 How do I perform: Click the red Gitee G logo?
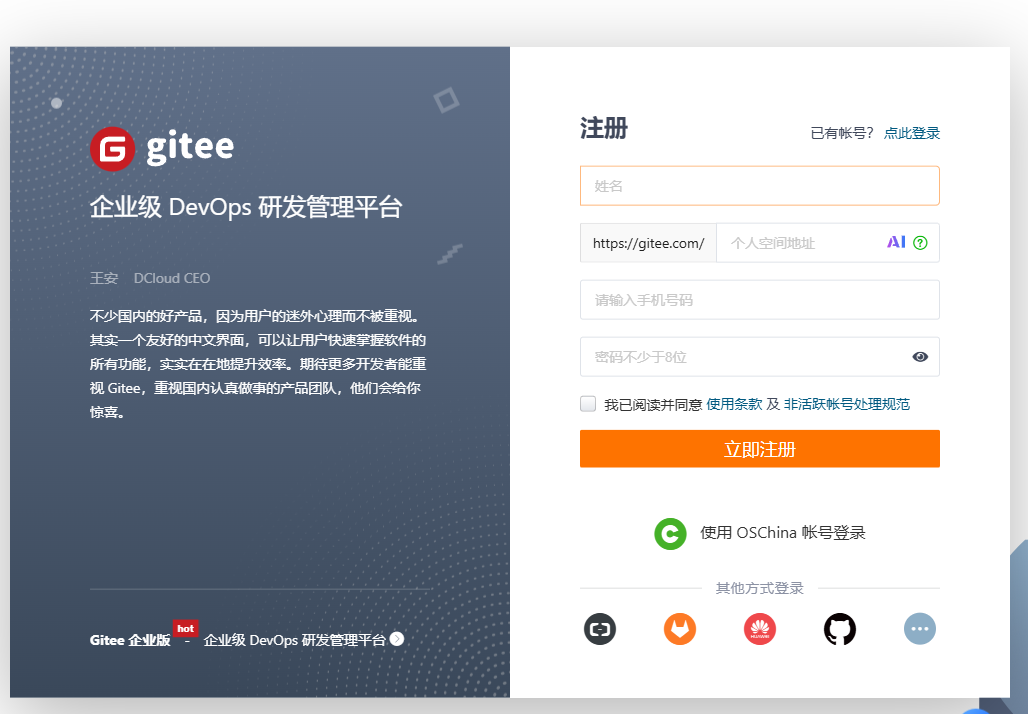tap(113, 149)
